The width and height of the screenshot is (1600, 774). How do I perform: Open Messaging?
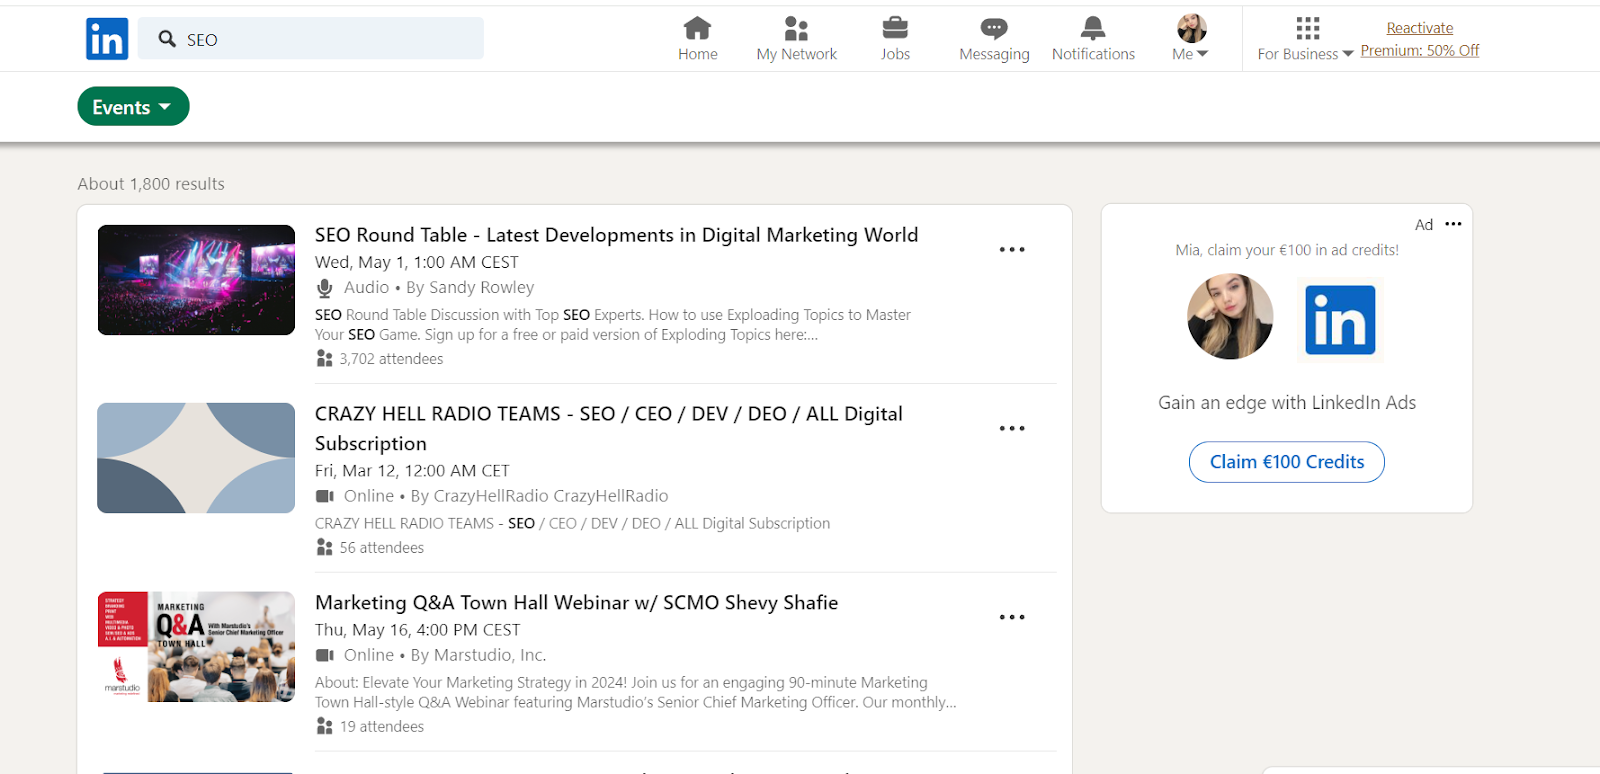pos(994,39)
